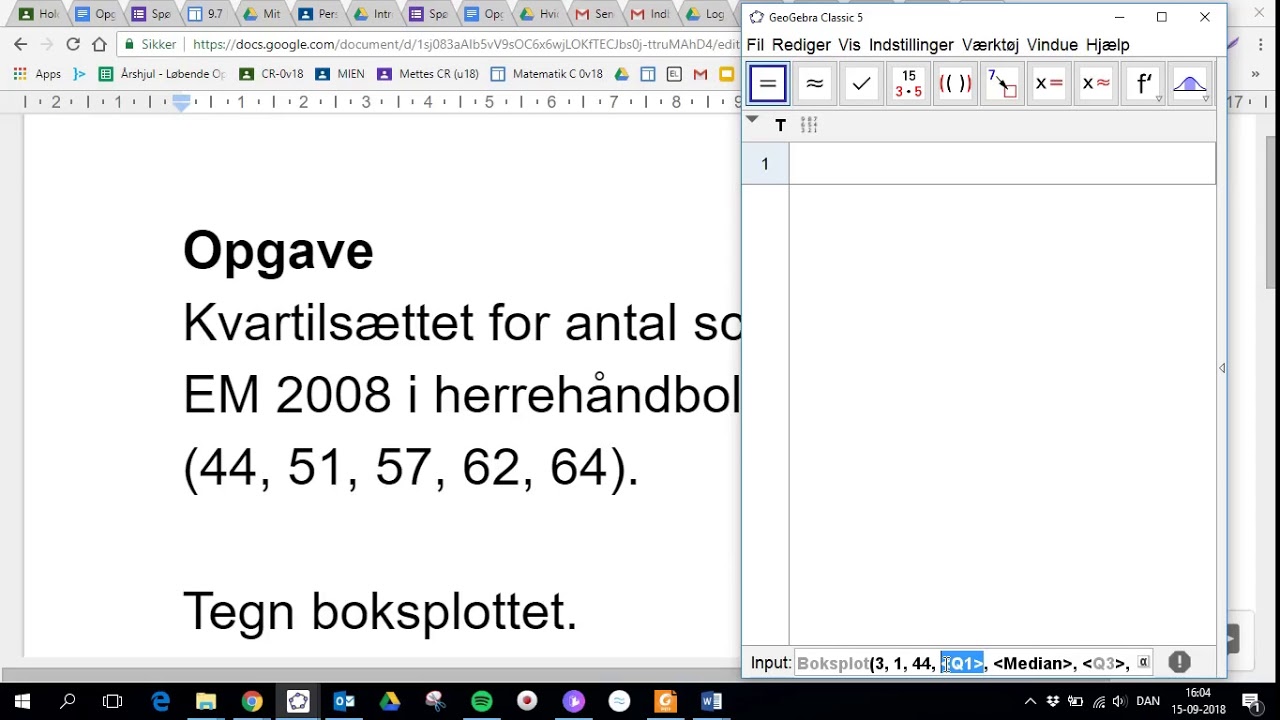Click the virtual keyboard icon in CAS style bar

[809, 125]
